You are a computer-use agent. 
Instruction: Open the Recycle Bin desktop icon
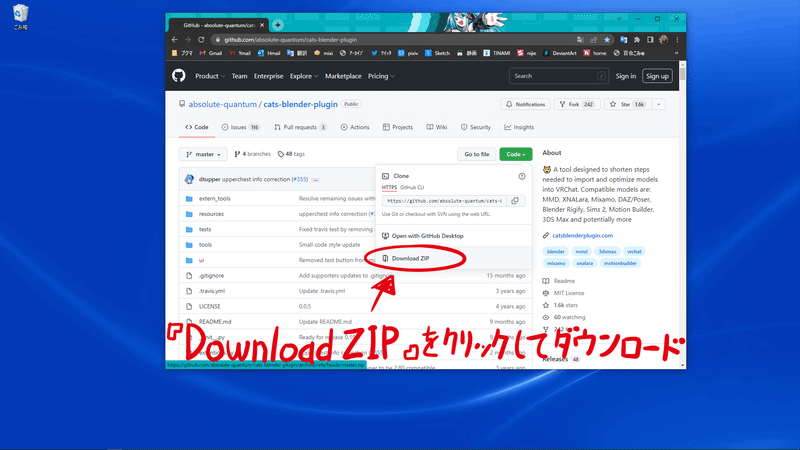pos(20,17)
